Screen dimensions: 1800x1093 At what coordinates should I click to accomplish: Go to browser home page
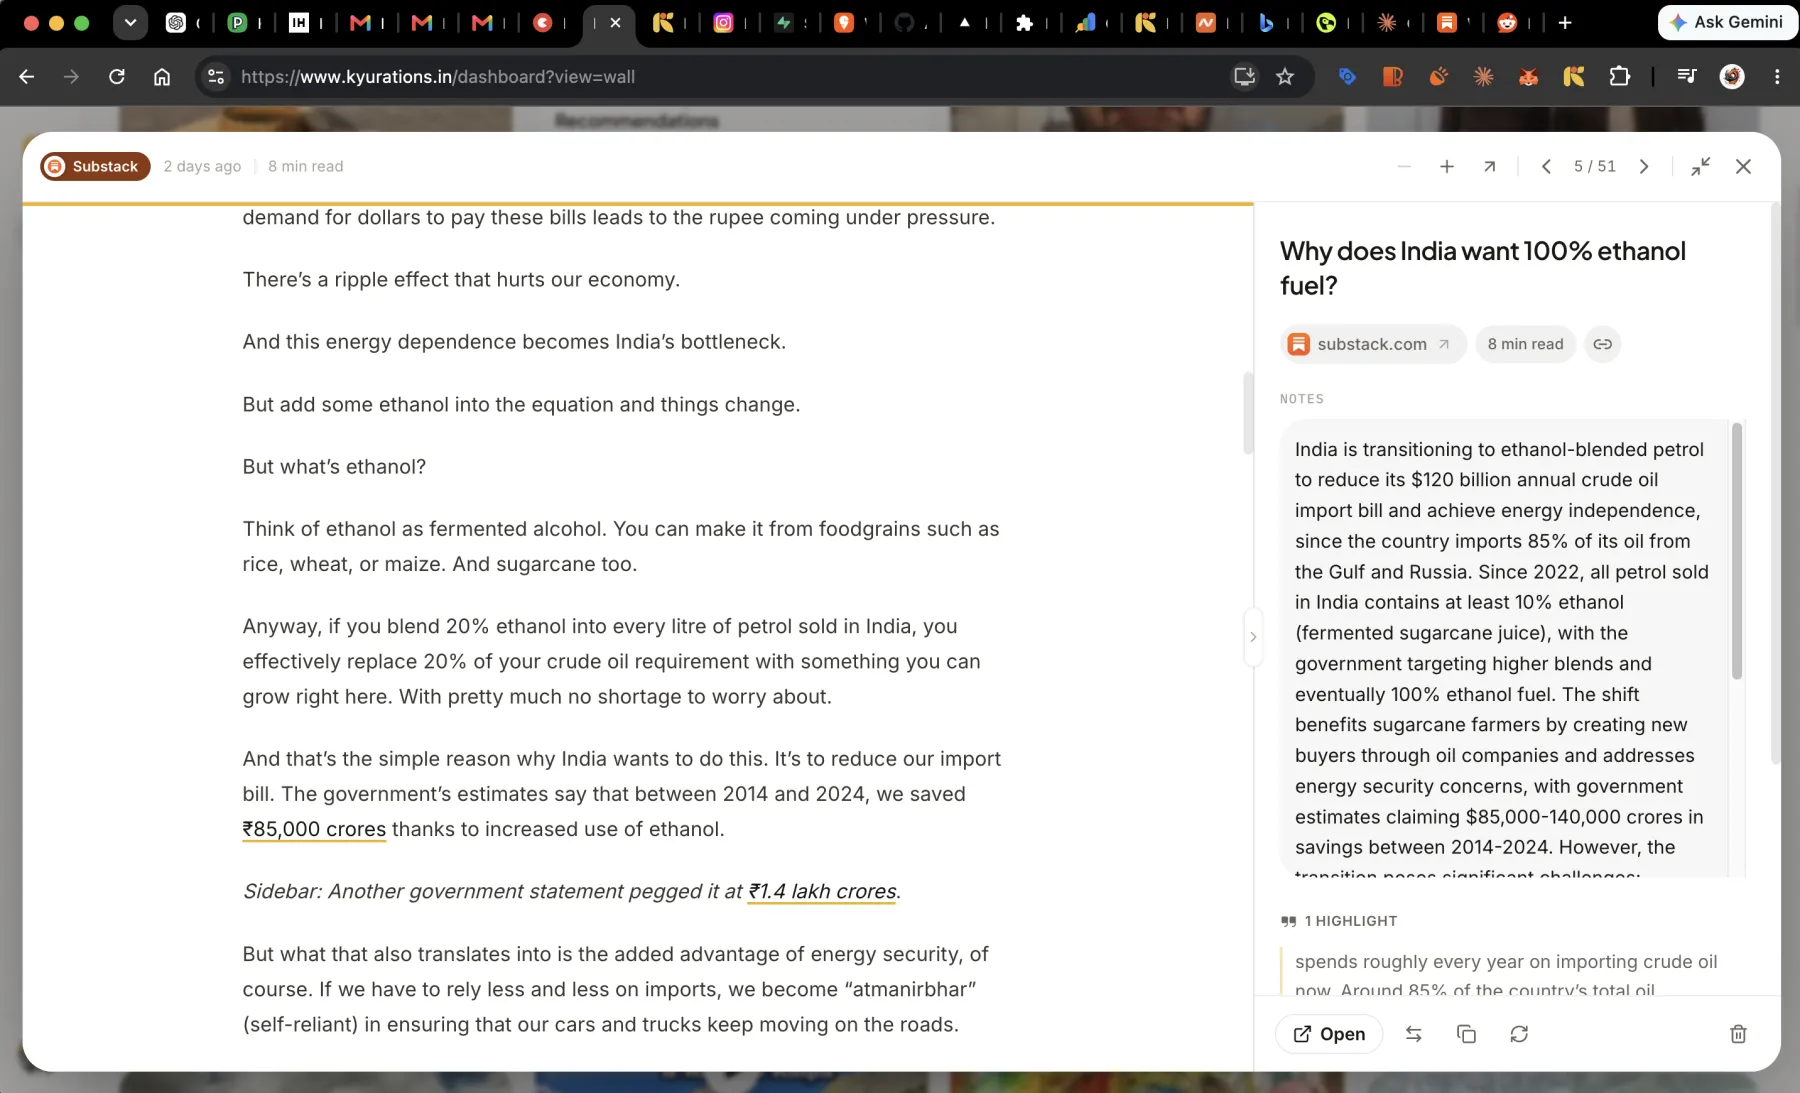(162, 77)
